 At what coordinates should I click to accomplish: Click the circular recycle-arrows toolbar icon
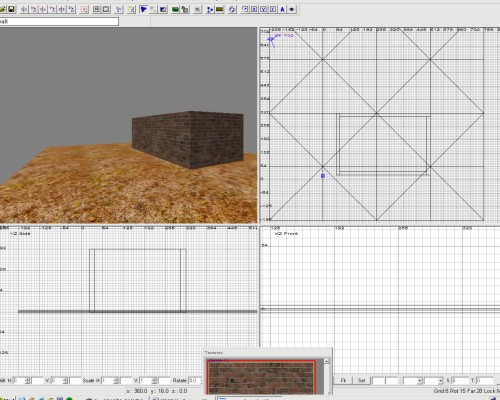coord(232,9)
